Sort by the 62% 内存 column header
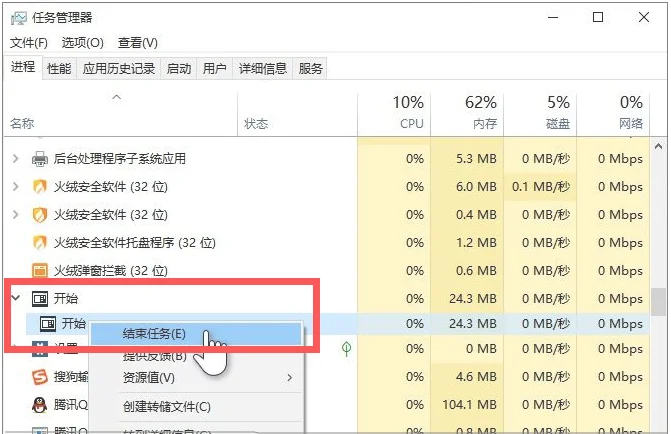This screenshot has width=671, height=434. tap(467, 115)
